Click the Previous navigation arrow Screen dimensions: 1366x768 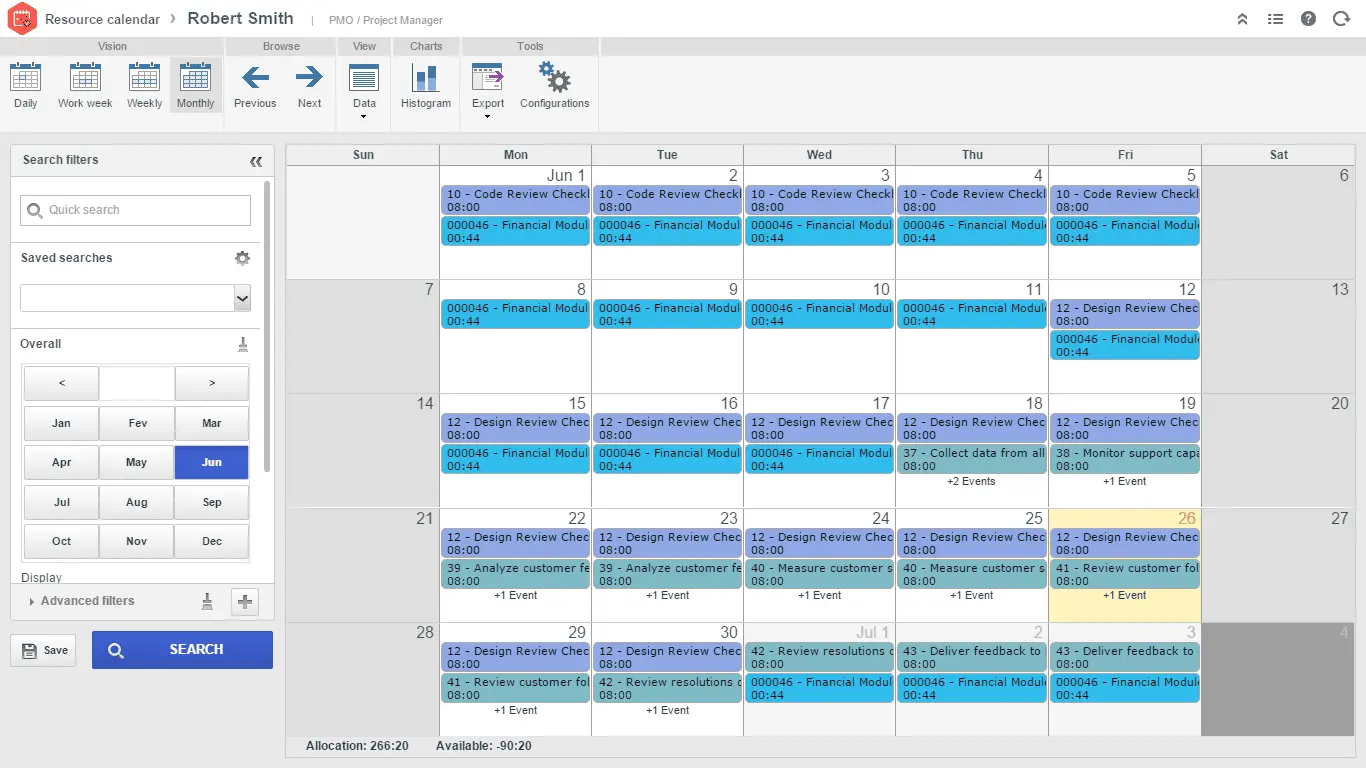[255, 88]
